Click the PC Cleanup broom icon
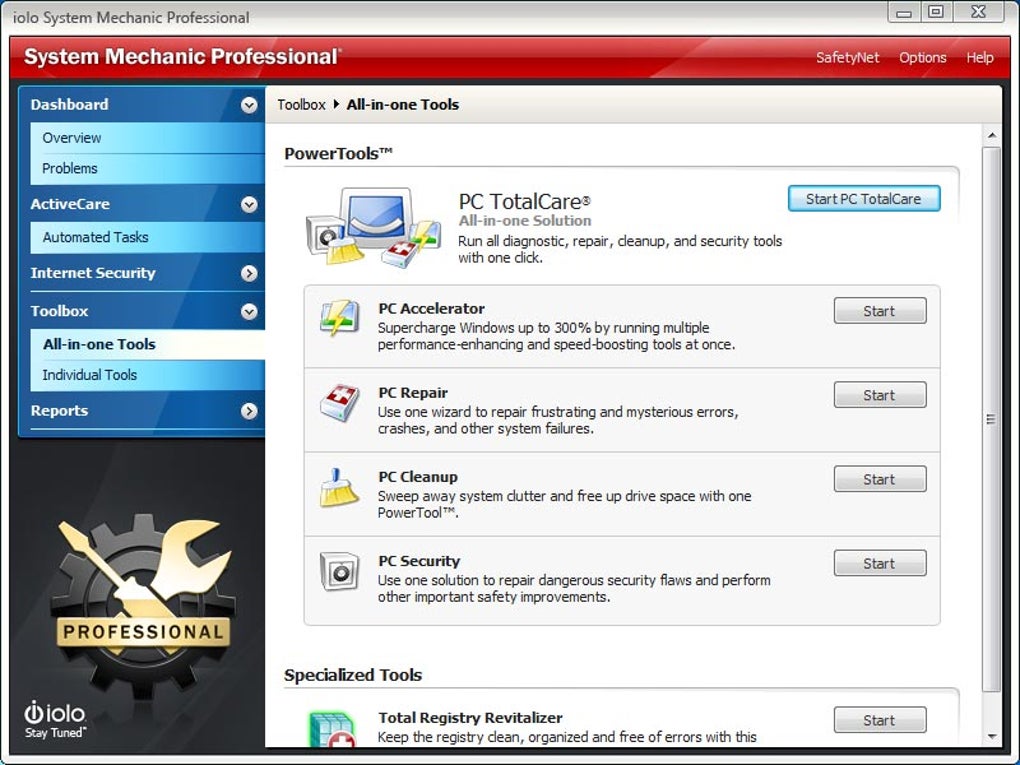The image size is (1020, 765). coord(338,487)
